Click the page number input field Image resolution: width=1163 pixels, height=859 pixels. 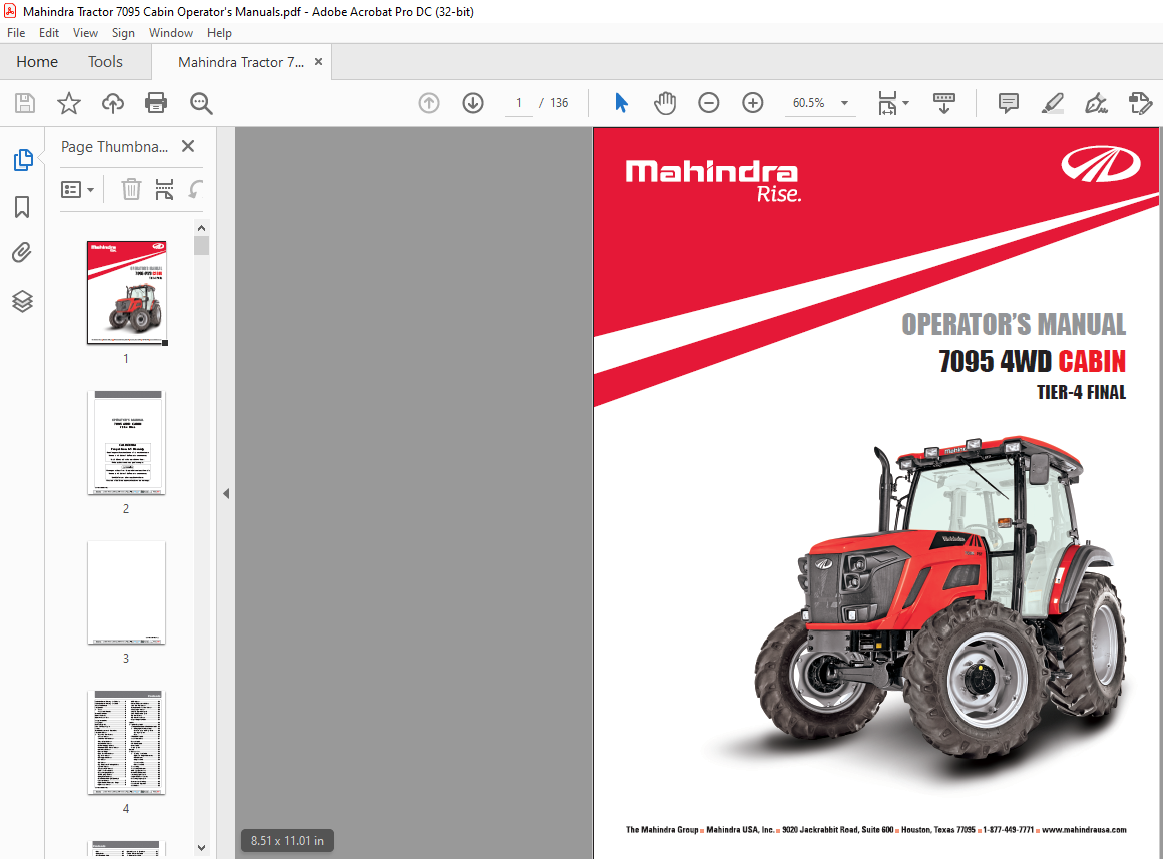pyautogui.click(x=518, y=102)
